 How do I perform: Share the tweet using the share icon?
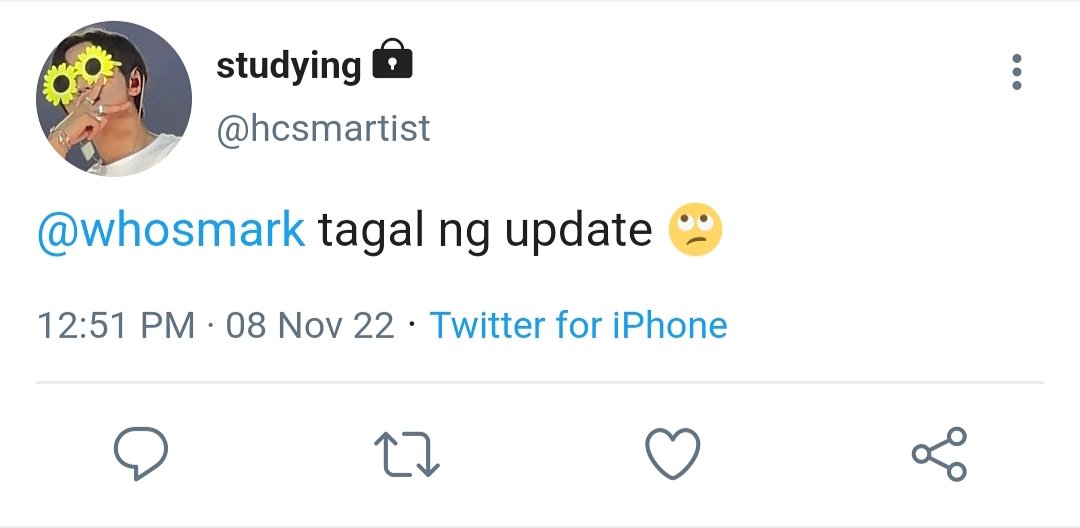pos(939,454)
